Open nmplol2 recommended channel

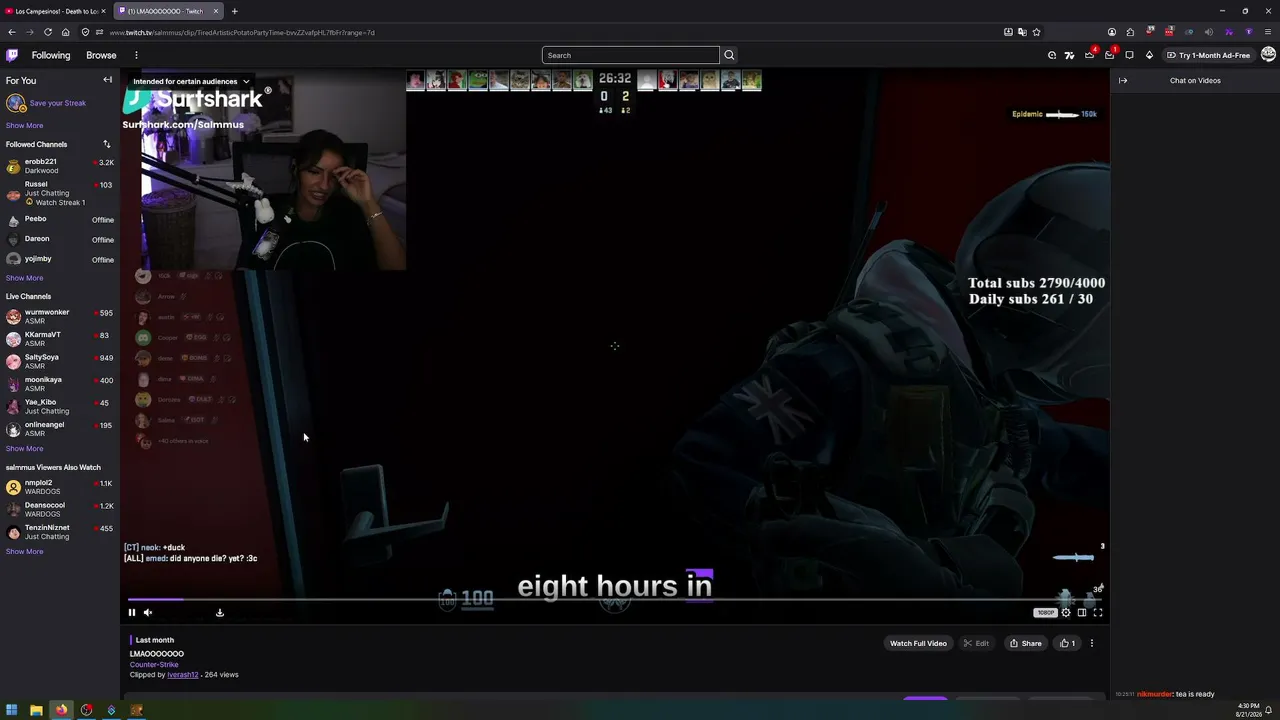click(x=60, y=487)
